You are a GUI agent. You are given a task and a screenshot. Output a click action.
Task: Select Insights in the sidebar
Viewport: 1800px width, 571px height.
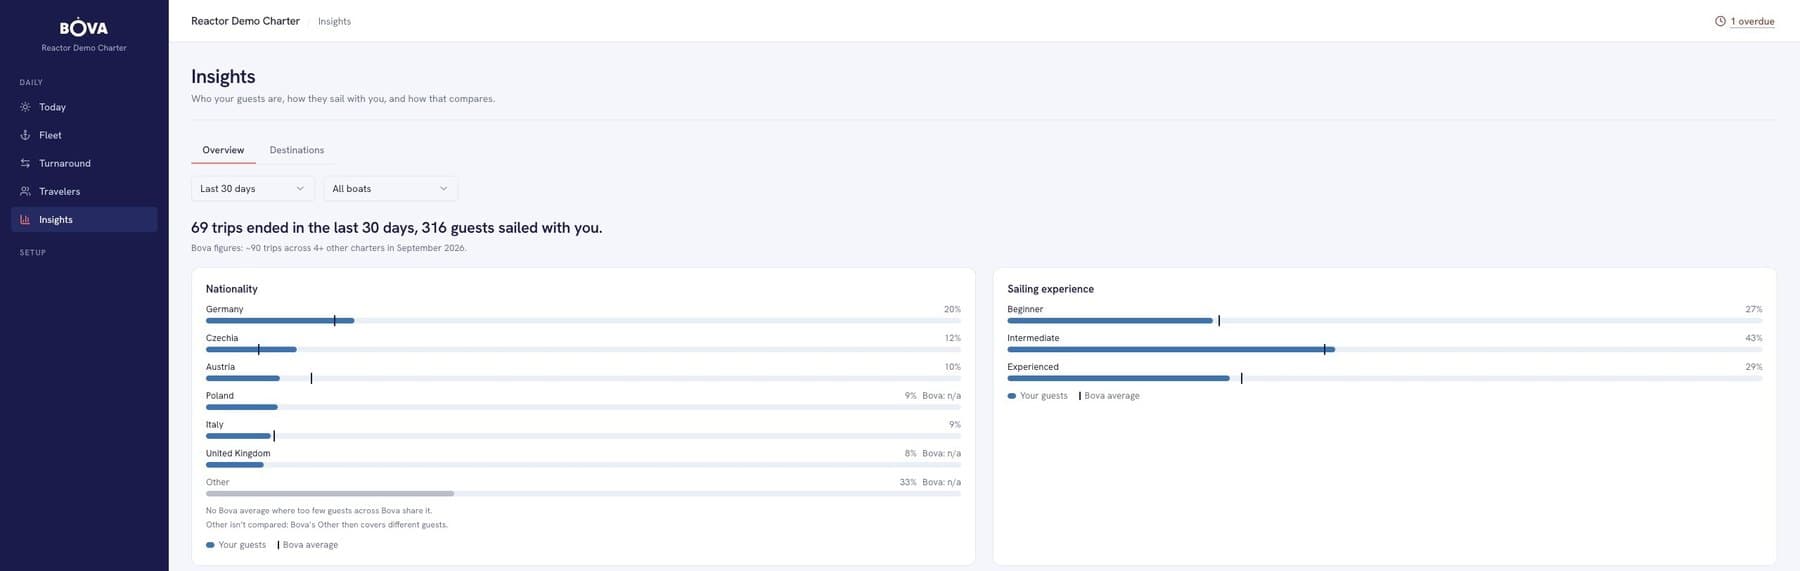[84, 219]
